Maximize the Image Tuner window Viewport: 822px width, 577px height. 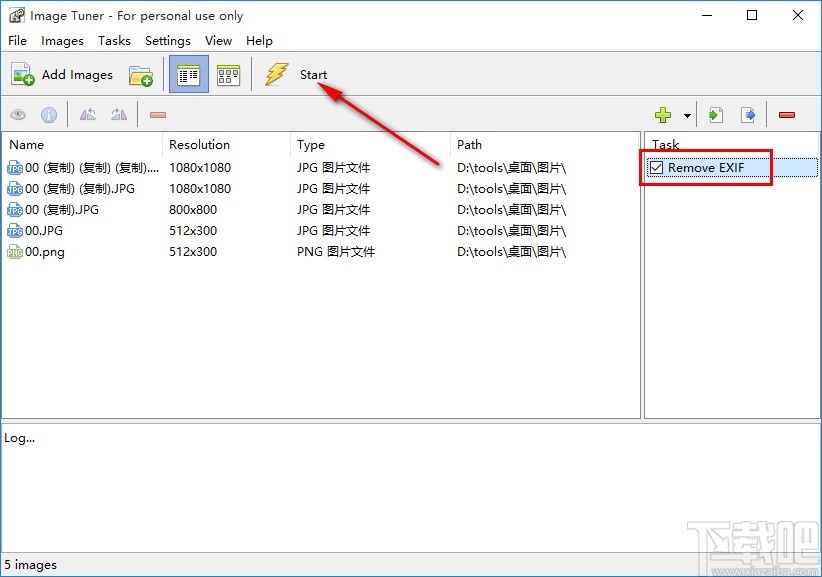point(752,15)
